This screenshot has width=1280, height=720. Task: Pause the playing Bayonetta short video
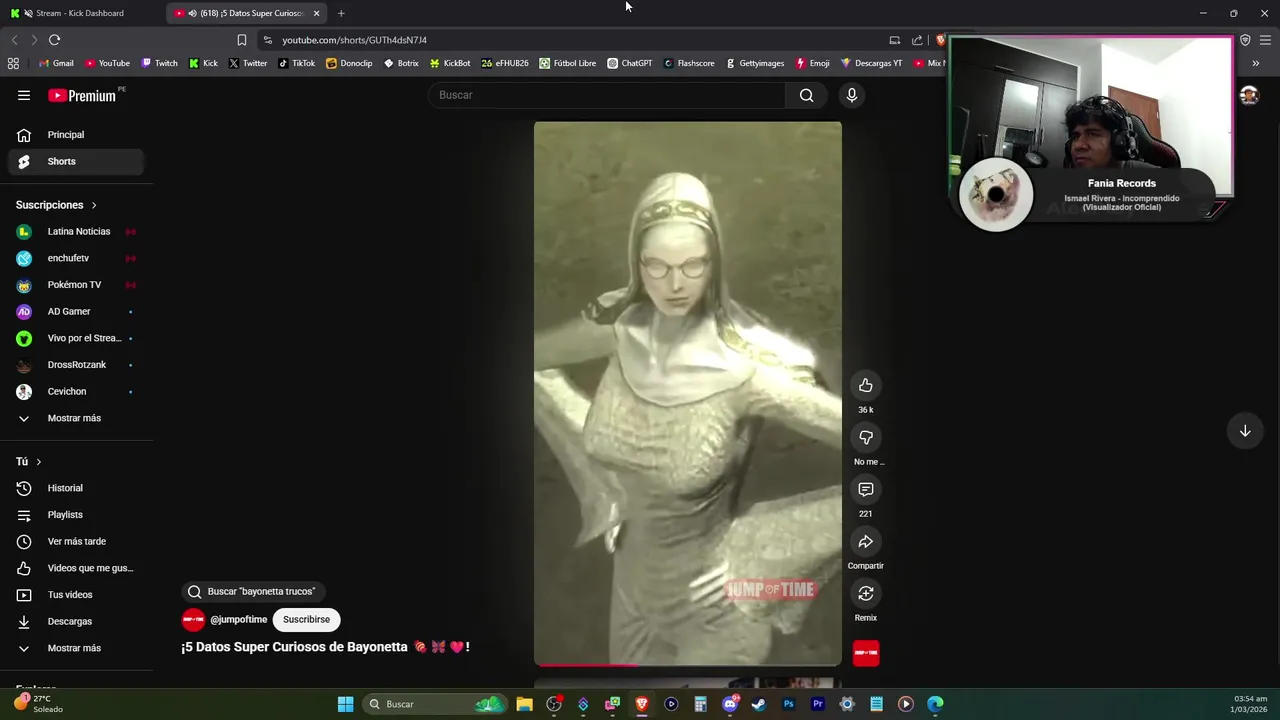click(x=687, y=393)
